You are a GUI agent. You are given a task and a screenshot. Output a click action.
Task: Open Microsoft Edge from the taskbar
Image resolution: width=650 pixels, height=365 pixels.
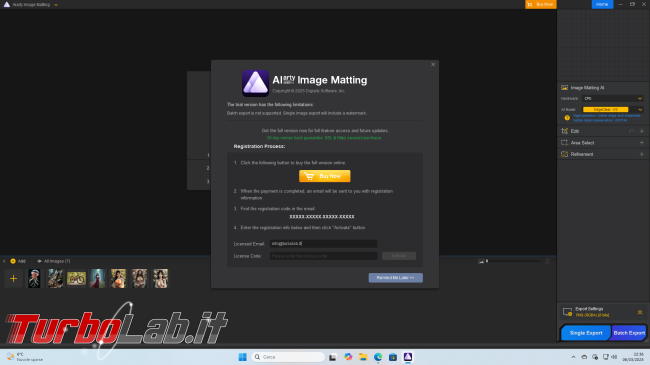pos(378,357)
